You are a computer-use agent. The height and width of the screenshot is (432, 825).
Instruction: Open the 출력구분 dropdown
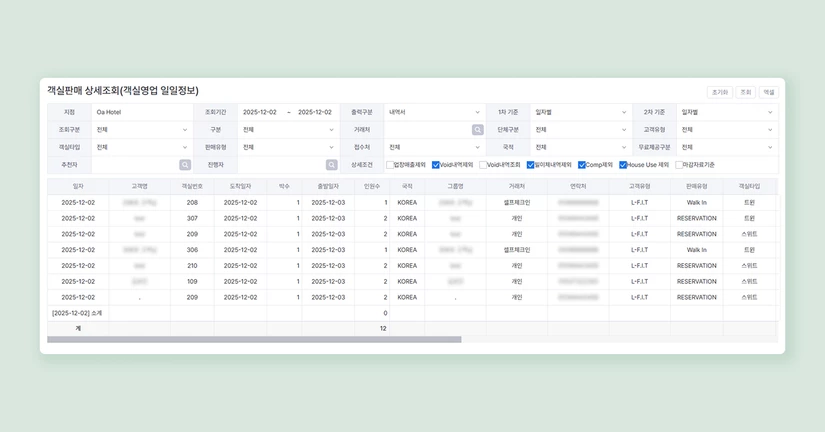point(436,112)
